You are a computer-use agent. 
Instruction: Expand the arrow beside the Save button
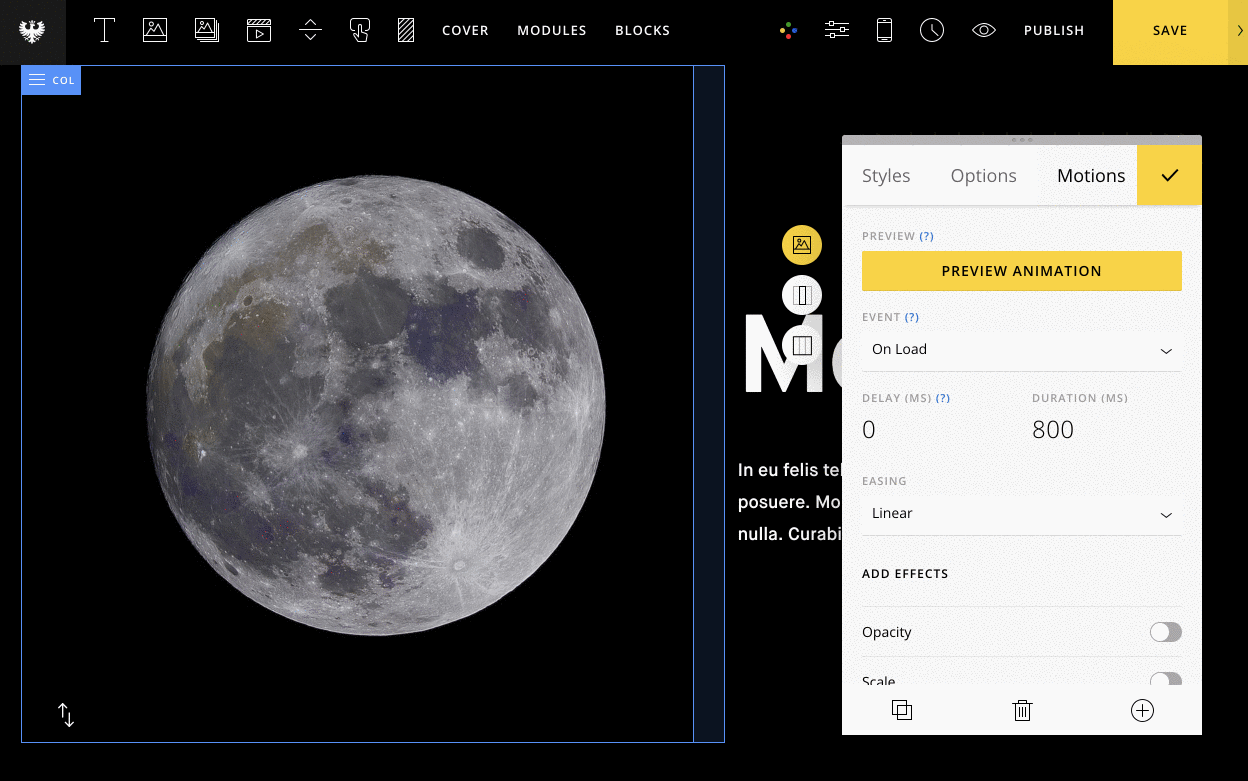tap(1240, 30)
